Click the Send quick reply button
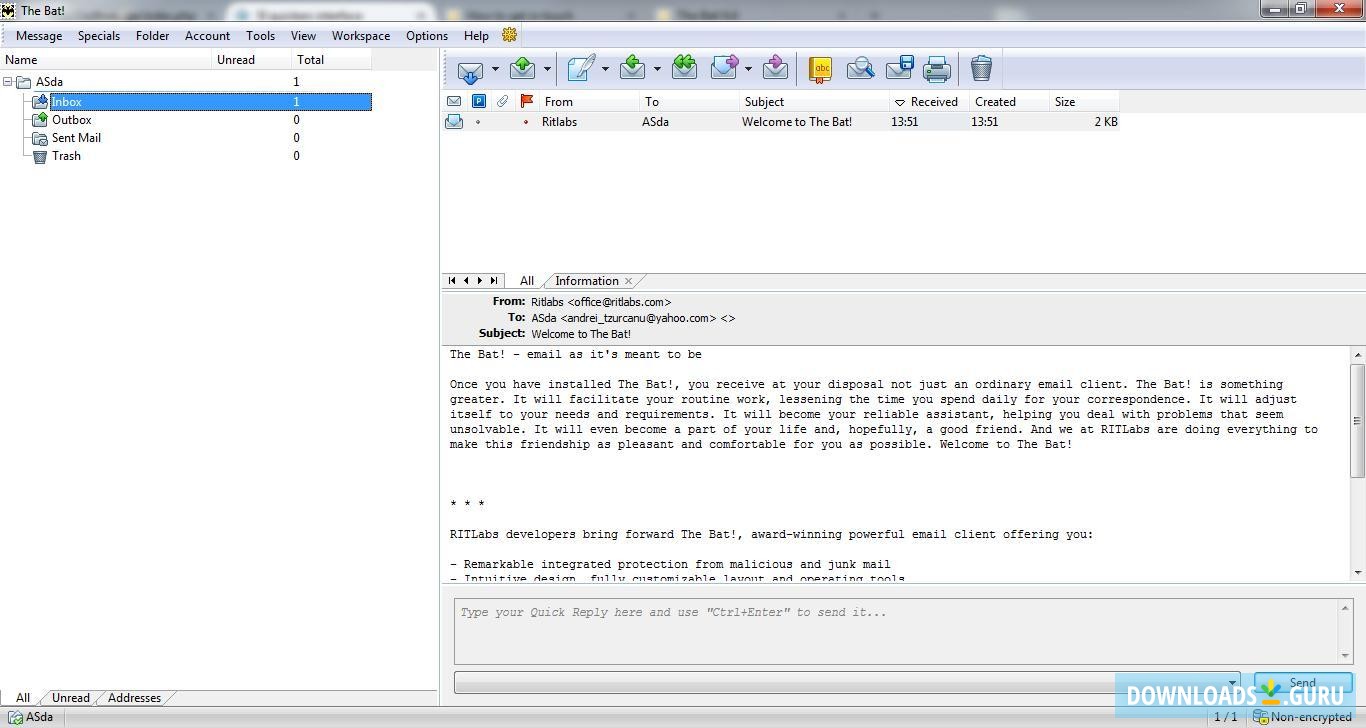 pos(1303,682)
